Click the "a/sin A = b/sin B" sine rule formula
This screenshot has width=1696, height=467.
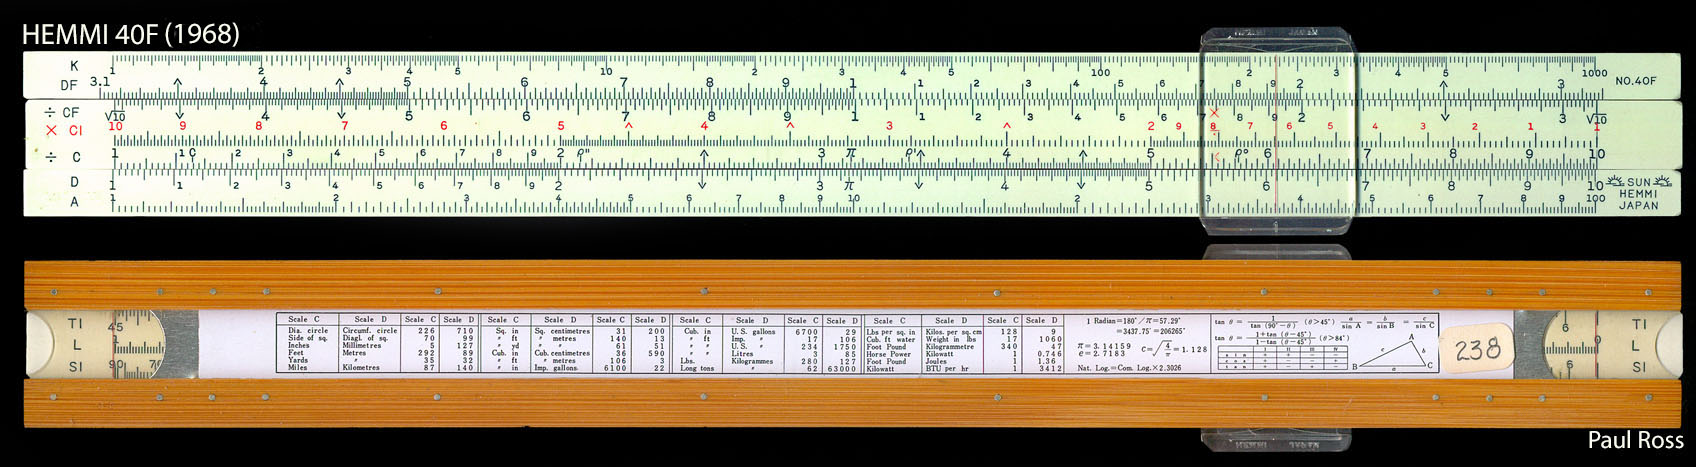[x=1368, y=322]
